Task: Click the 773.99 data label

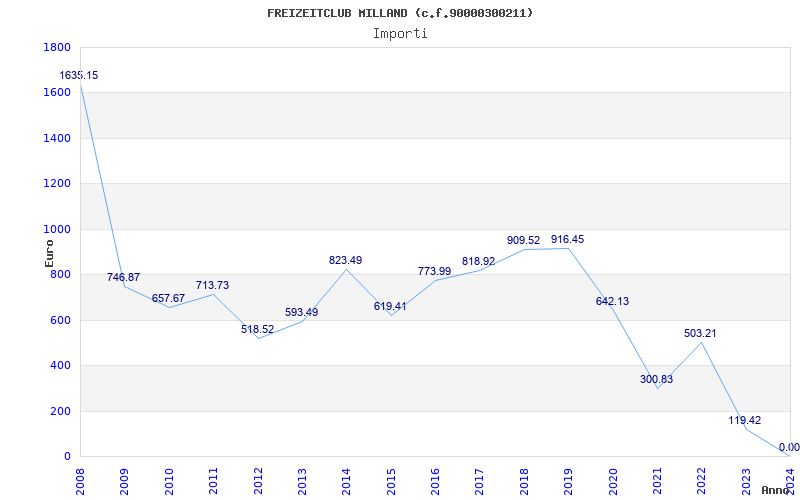Action: point(434,271)
